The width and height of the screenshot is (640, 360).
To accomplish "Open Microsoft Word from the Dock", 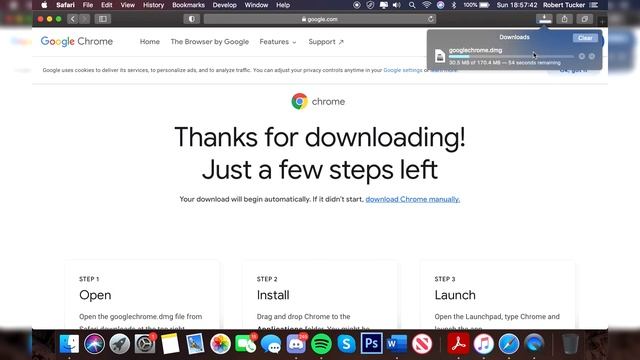I will coord(397,344).
